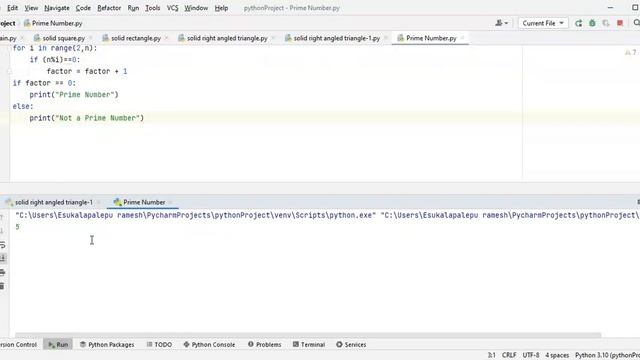This screenshot has height=360, width=640.
Task: Toggle soft-wrap in the Run console
Action: tap(3, 245)
